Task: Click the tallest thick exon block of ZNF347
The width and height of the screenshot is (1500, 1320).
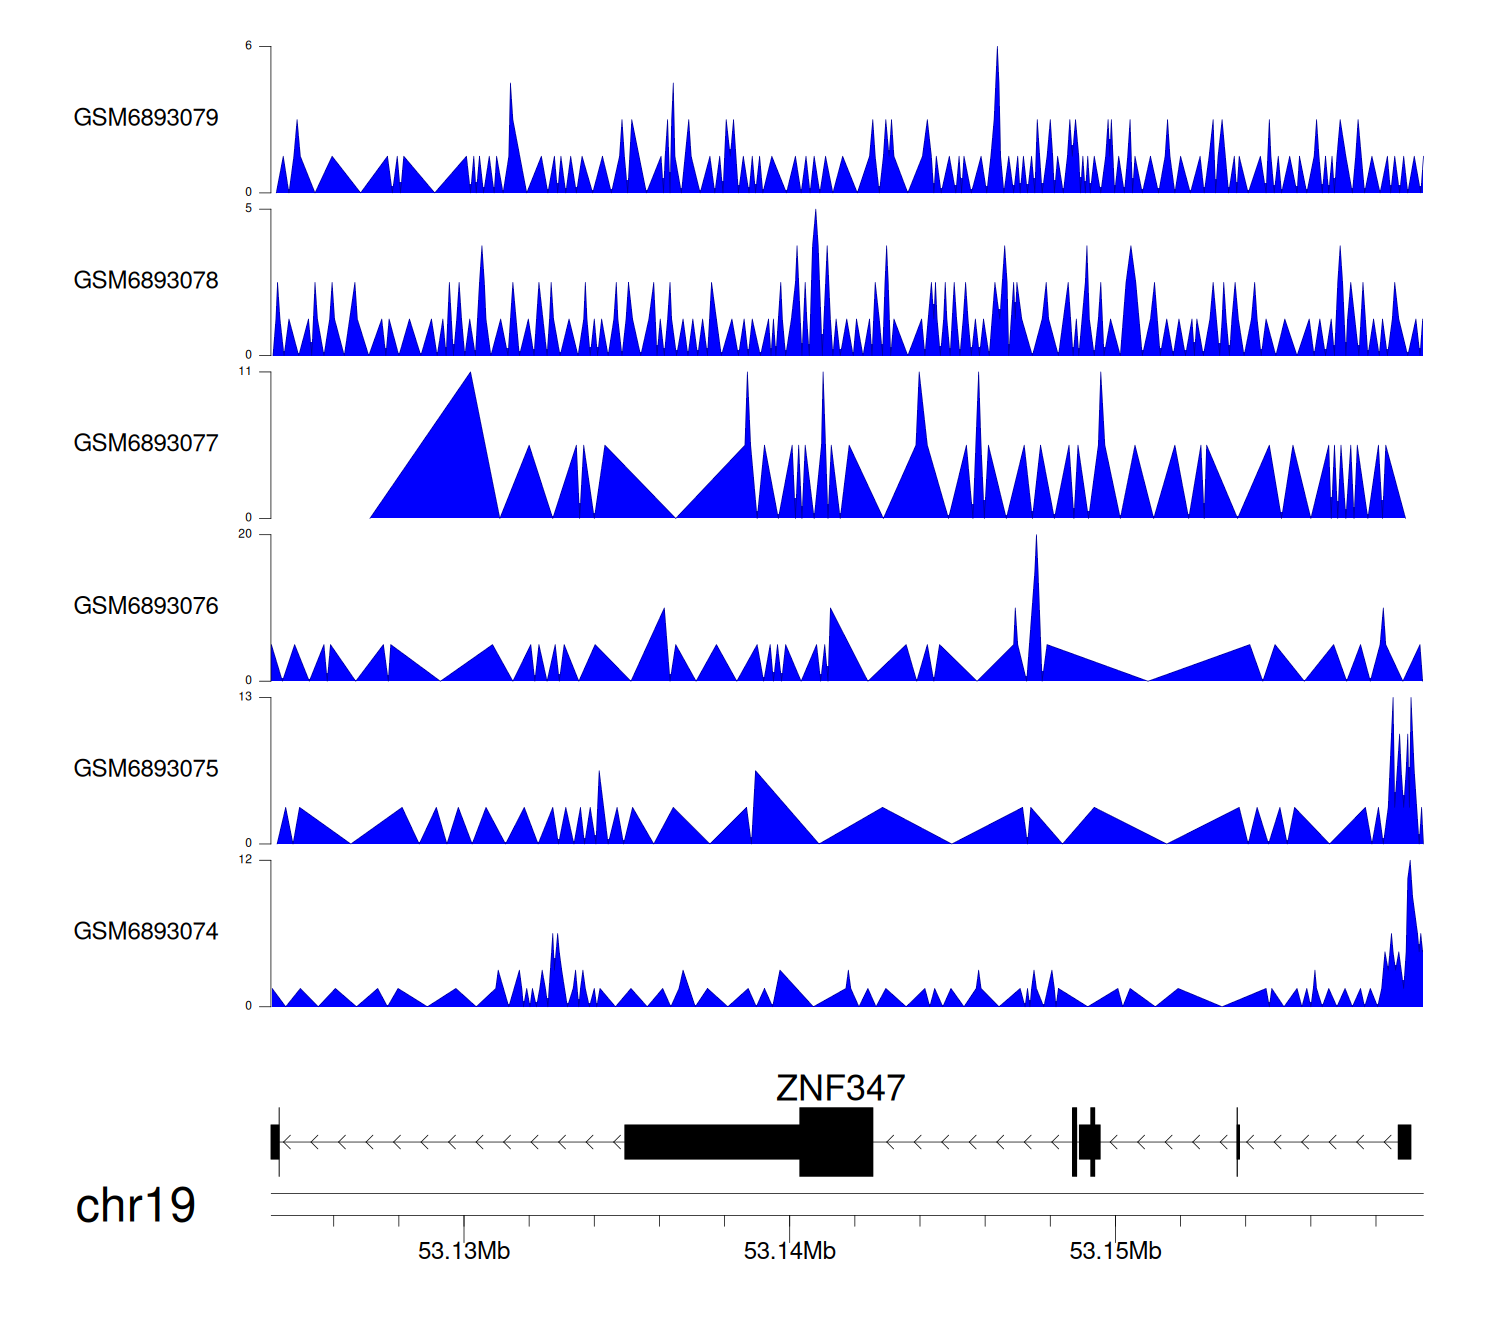Action: 836,1142
